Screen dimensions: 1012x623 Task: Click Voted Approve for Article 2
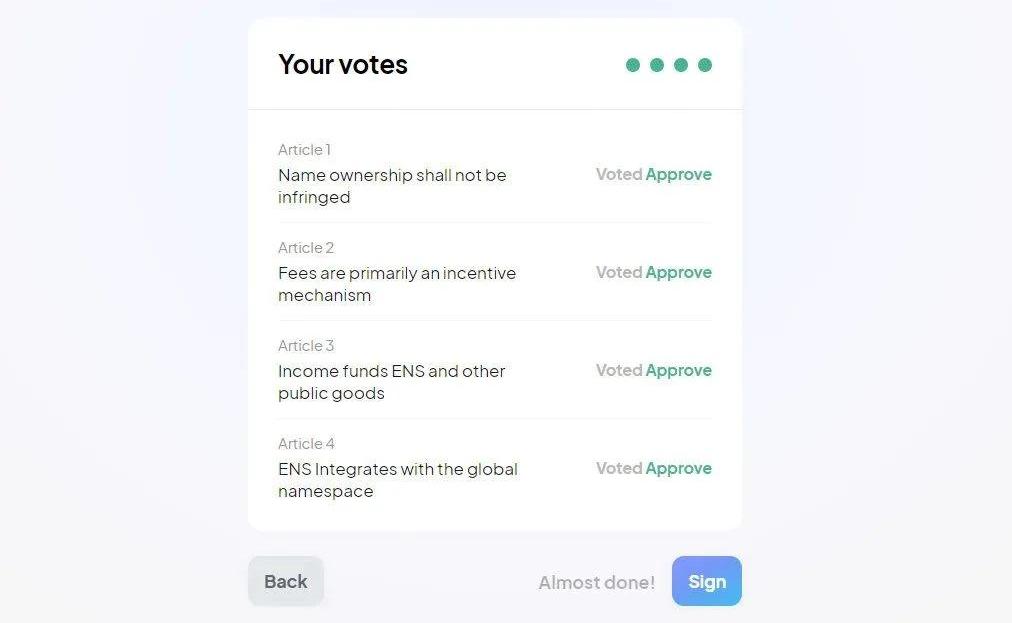654,272
